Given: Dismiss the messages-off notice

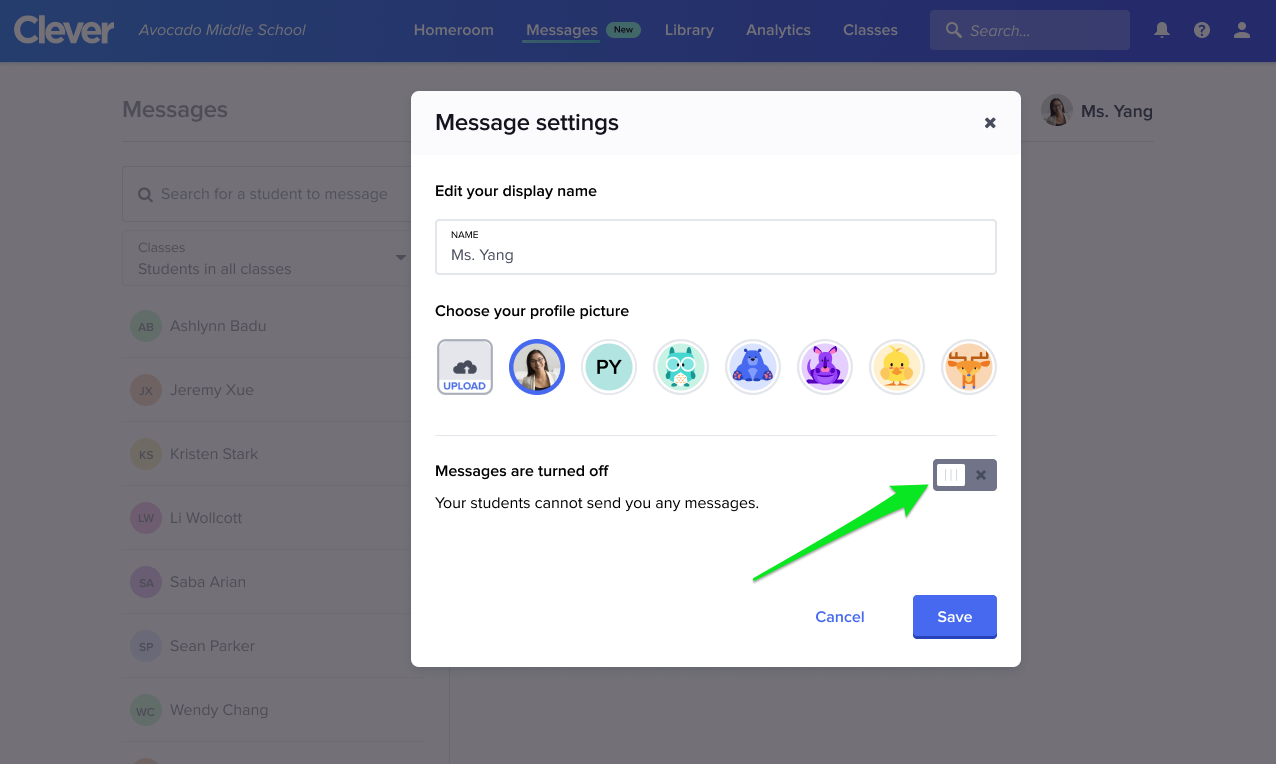Looking at the screenshot, I should (x=981, y=474).
